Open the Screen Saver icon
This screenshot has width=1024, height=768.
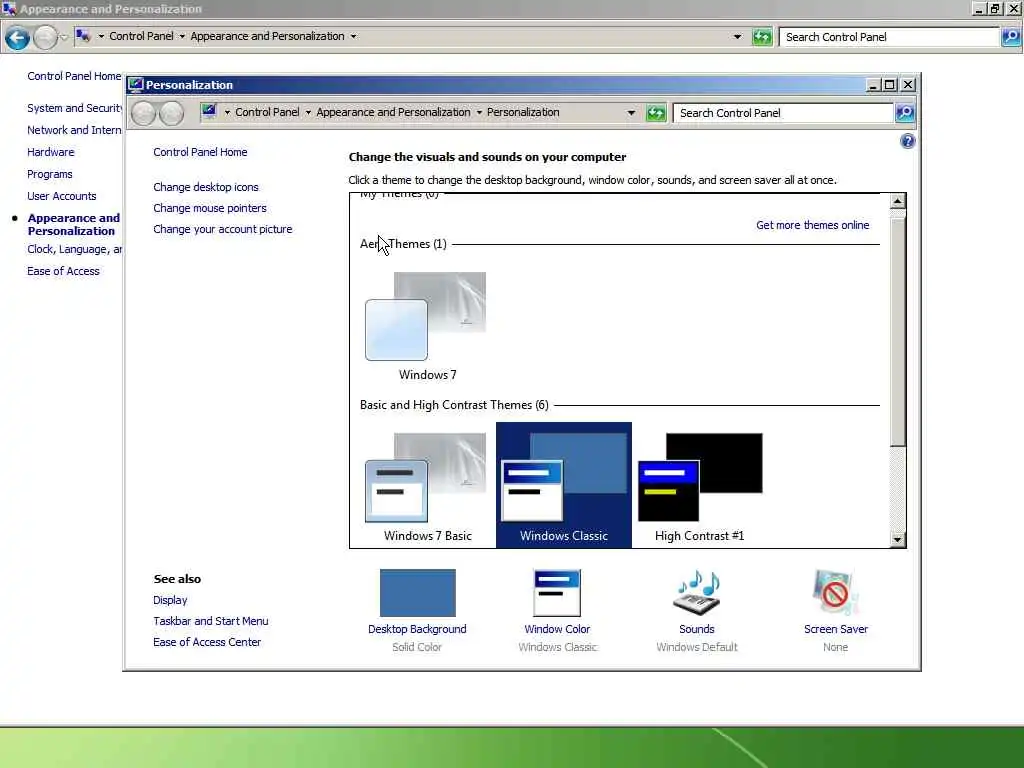835,592
